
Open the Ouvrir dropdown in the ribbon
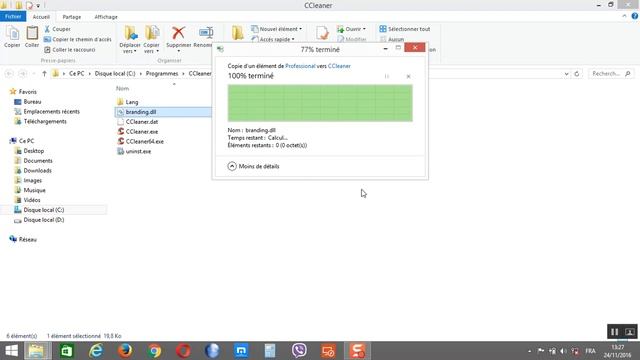coord(351,29)
